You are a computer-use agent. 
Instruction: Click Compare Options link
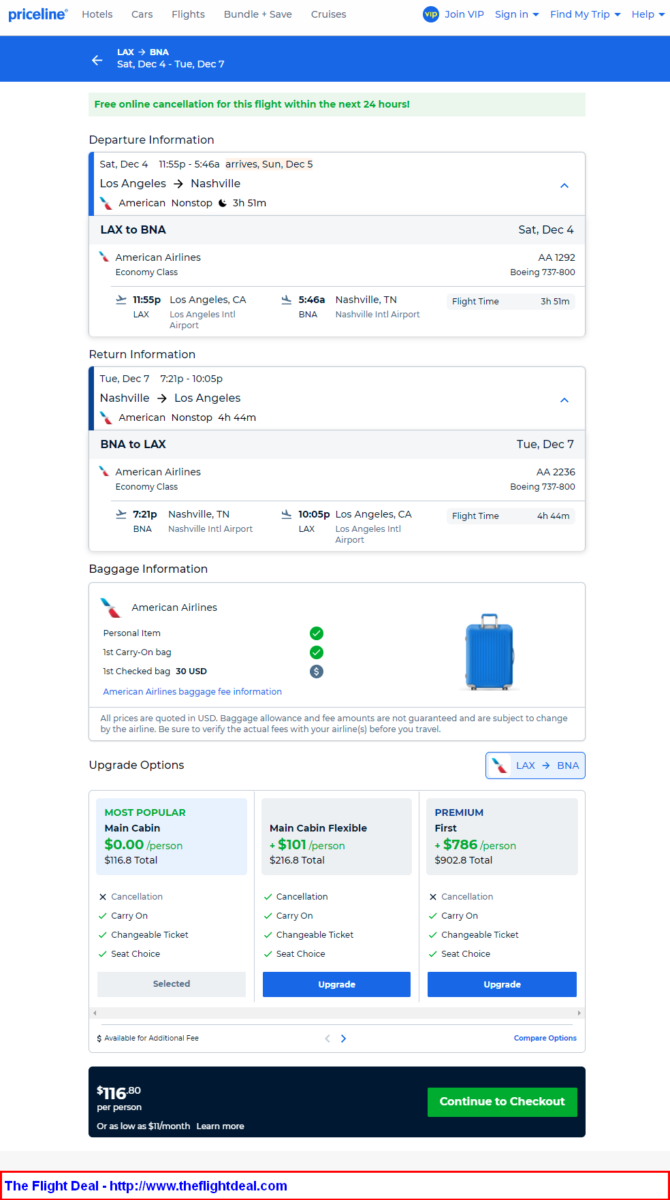[545, 1038]
